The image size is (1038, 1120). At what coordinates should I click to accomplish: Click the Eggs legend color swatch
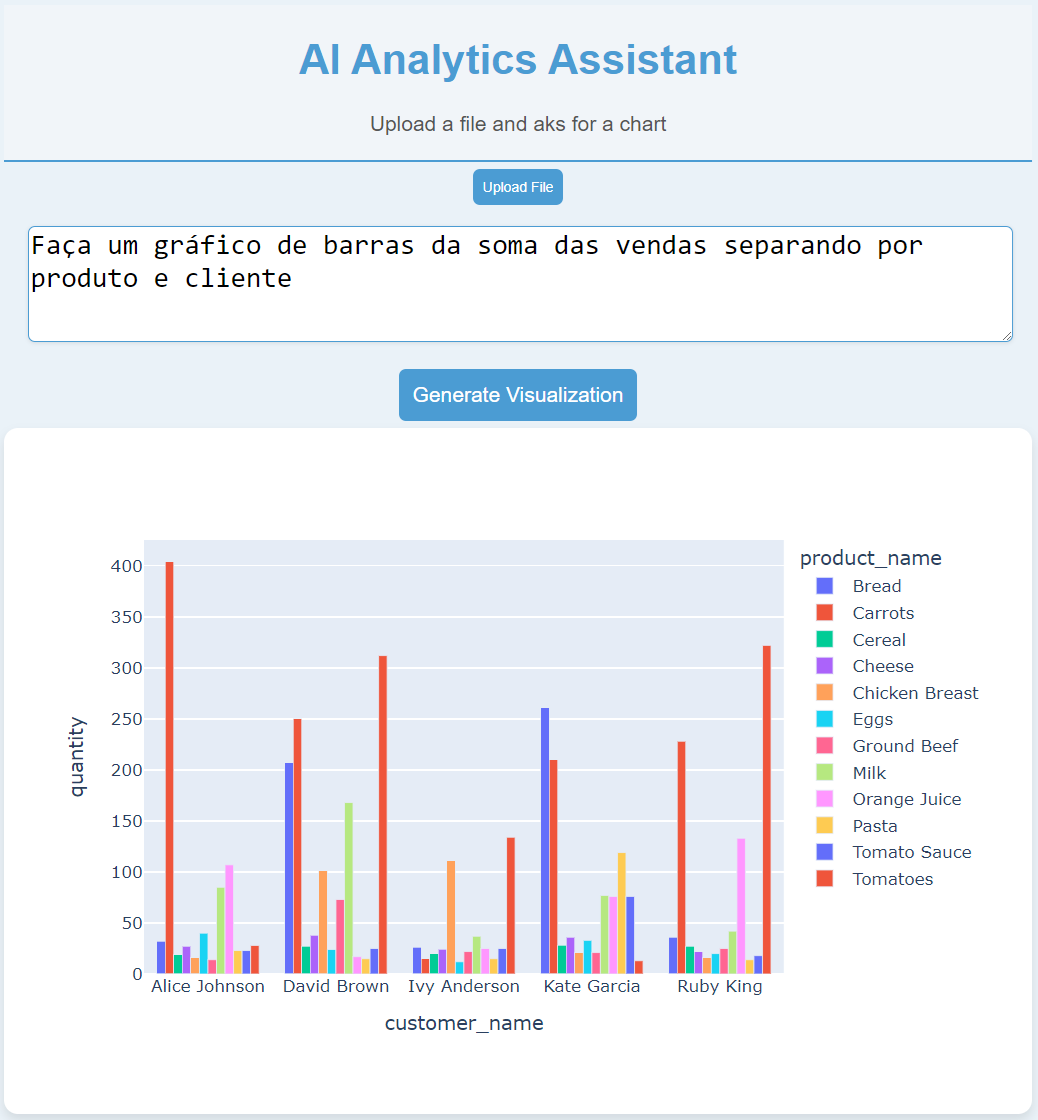point(825,719)
